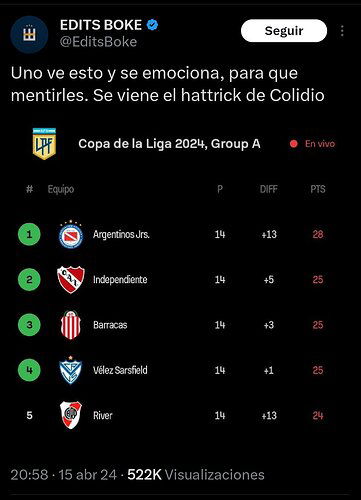Click the green position 1 badge
361x500 pixels.
(x=29, y=234)
